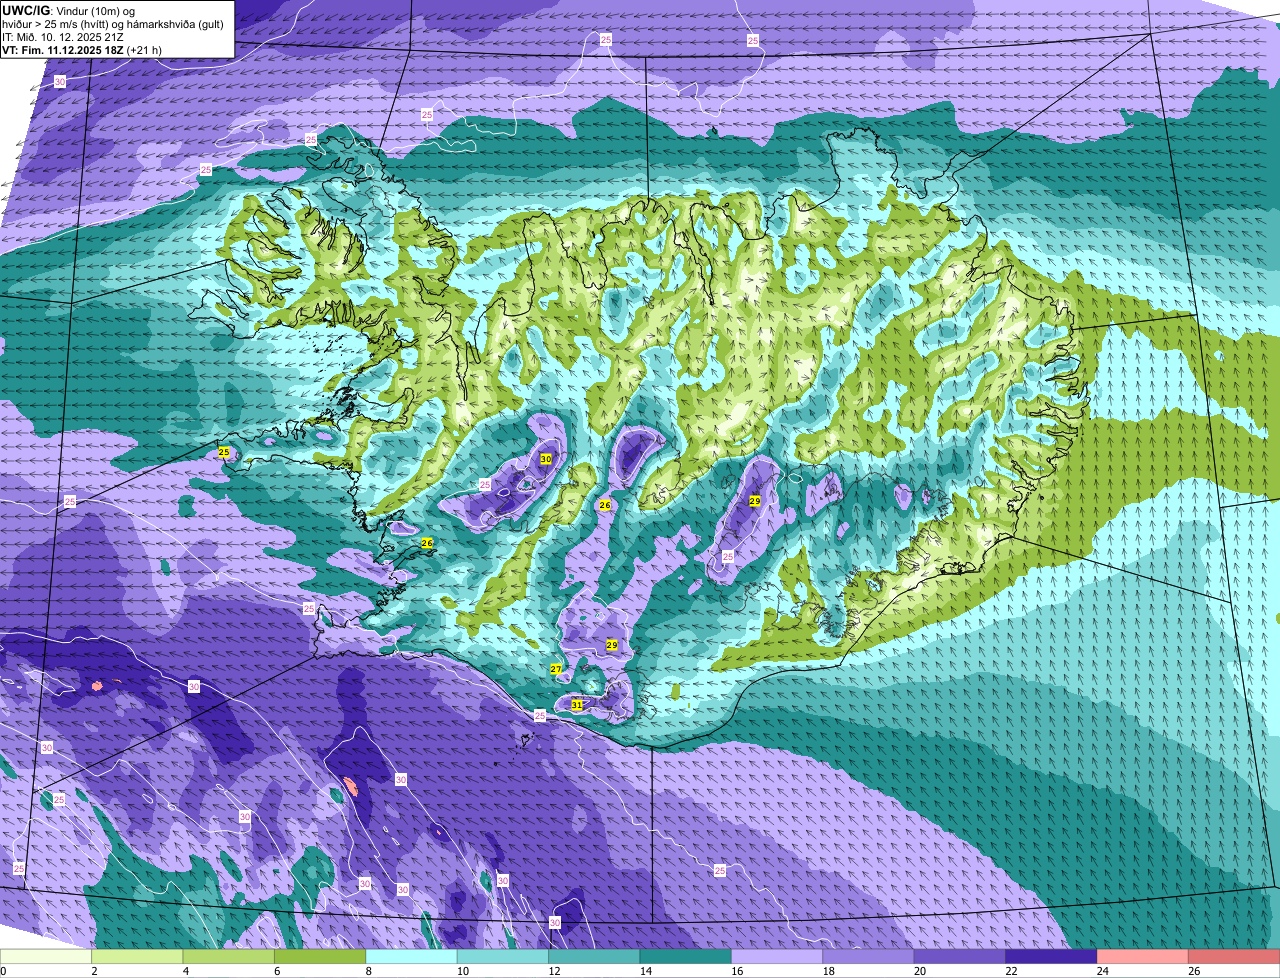Click the yellow max gust label 30

click(546, 459)
